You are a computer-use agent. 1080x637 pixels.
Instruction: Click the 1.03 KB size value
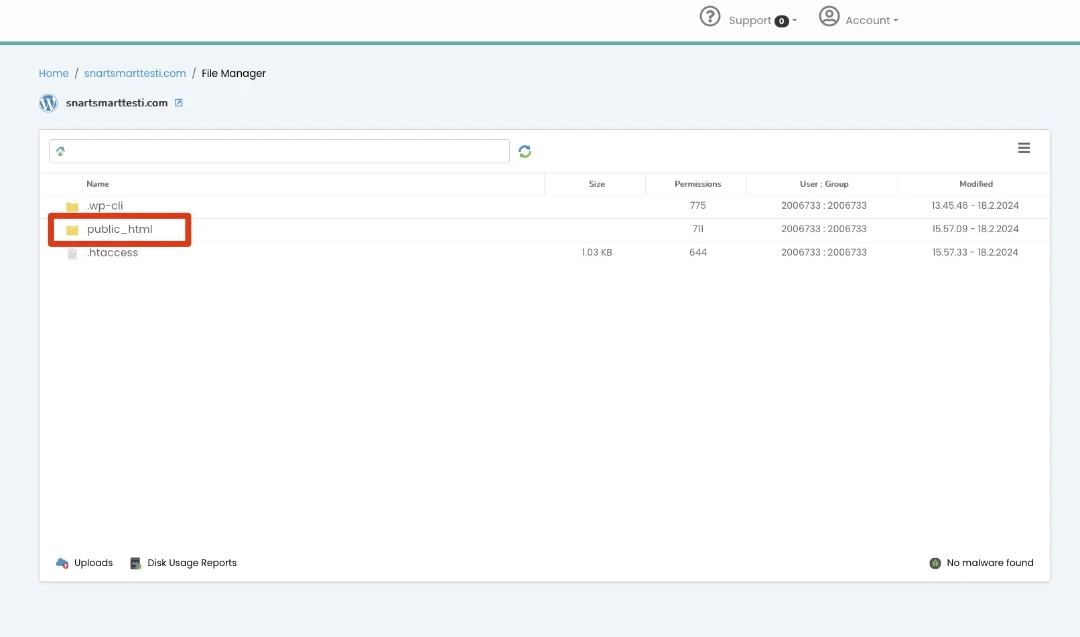[x=596, y=252]
